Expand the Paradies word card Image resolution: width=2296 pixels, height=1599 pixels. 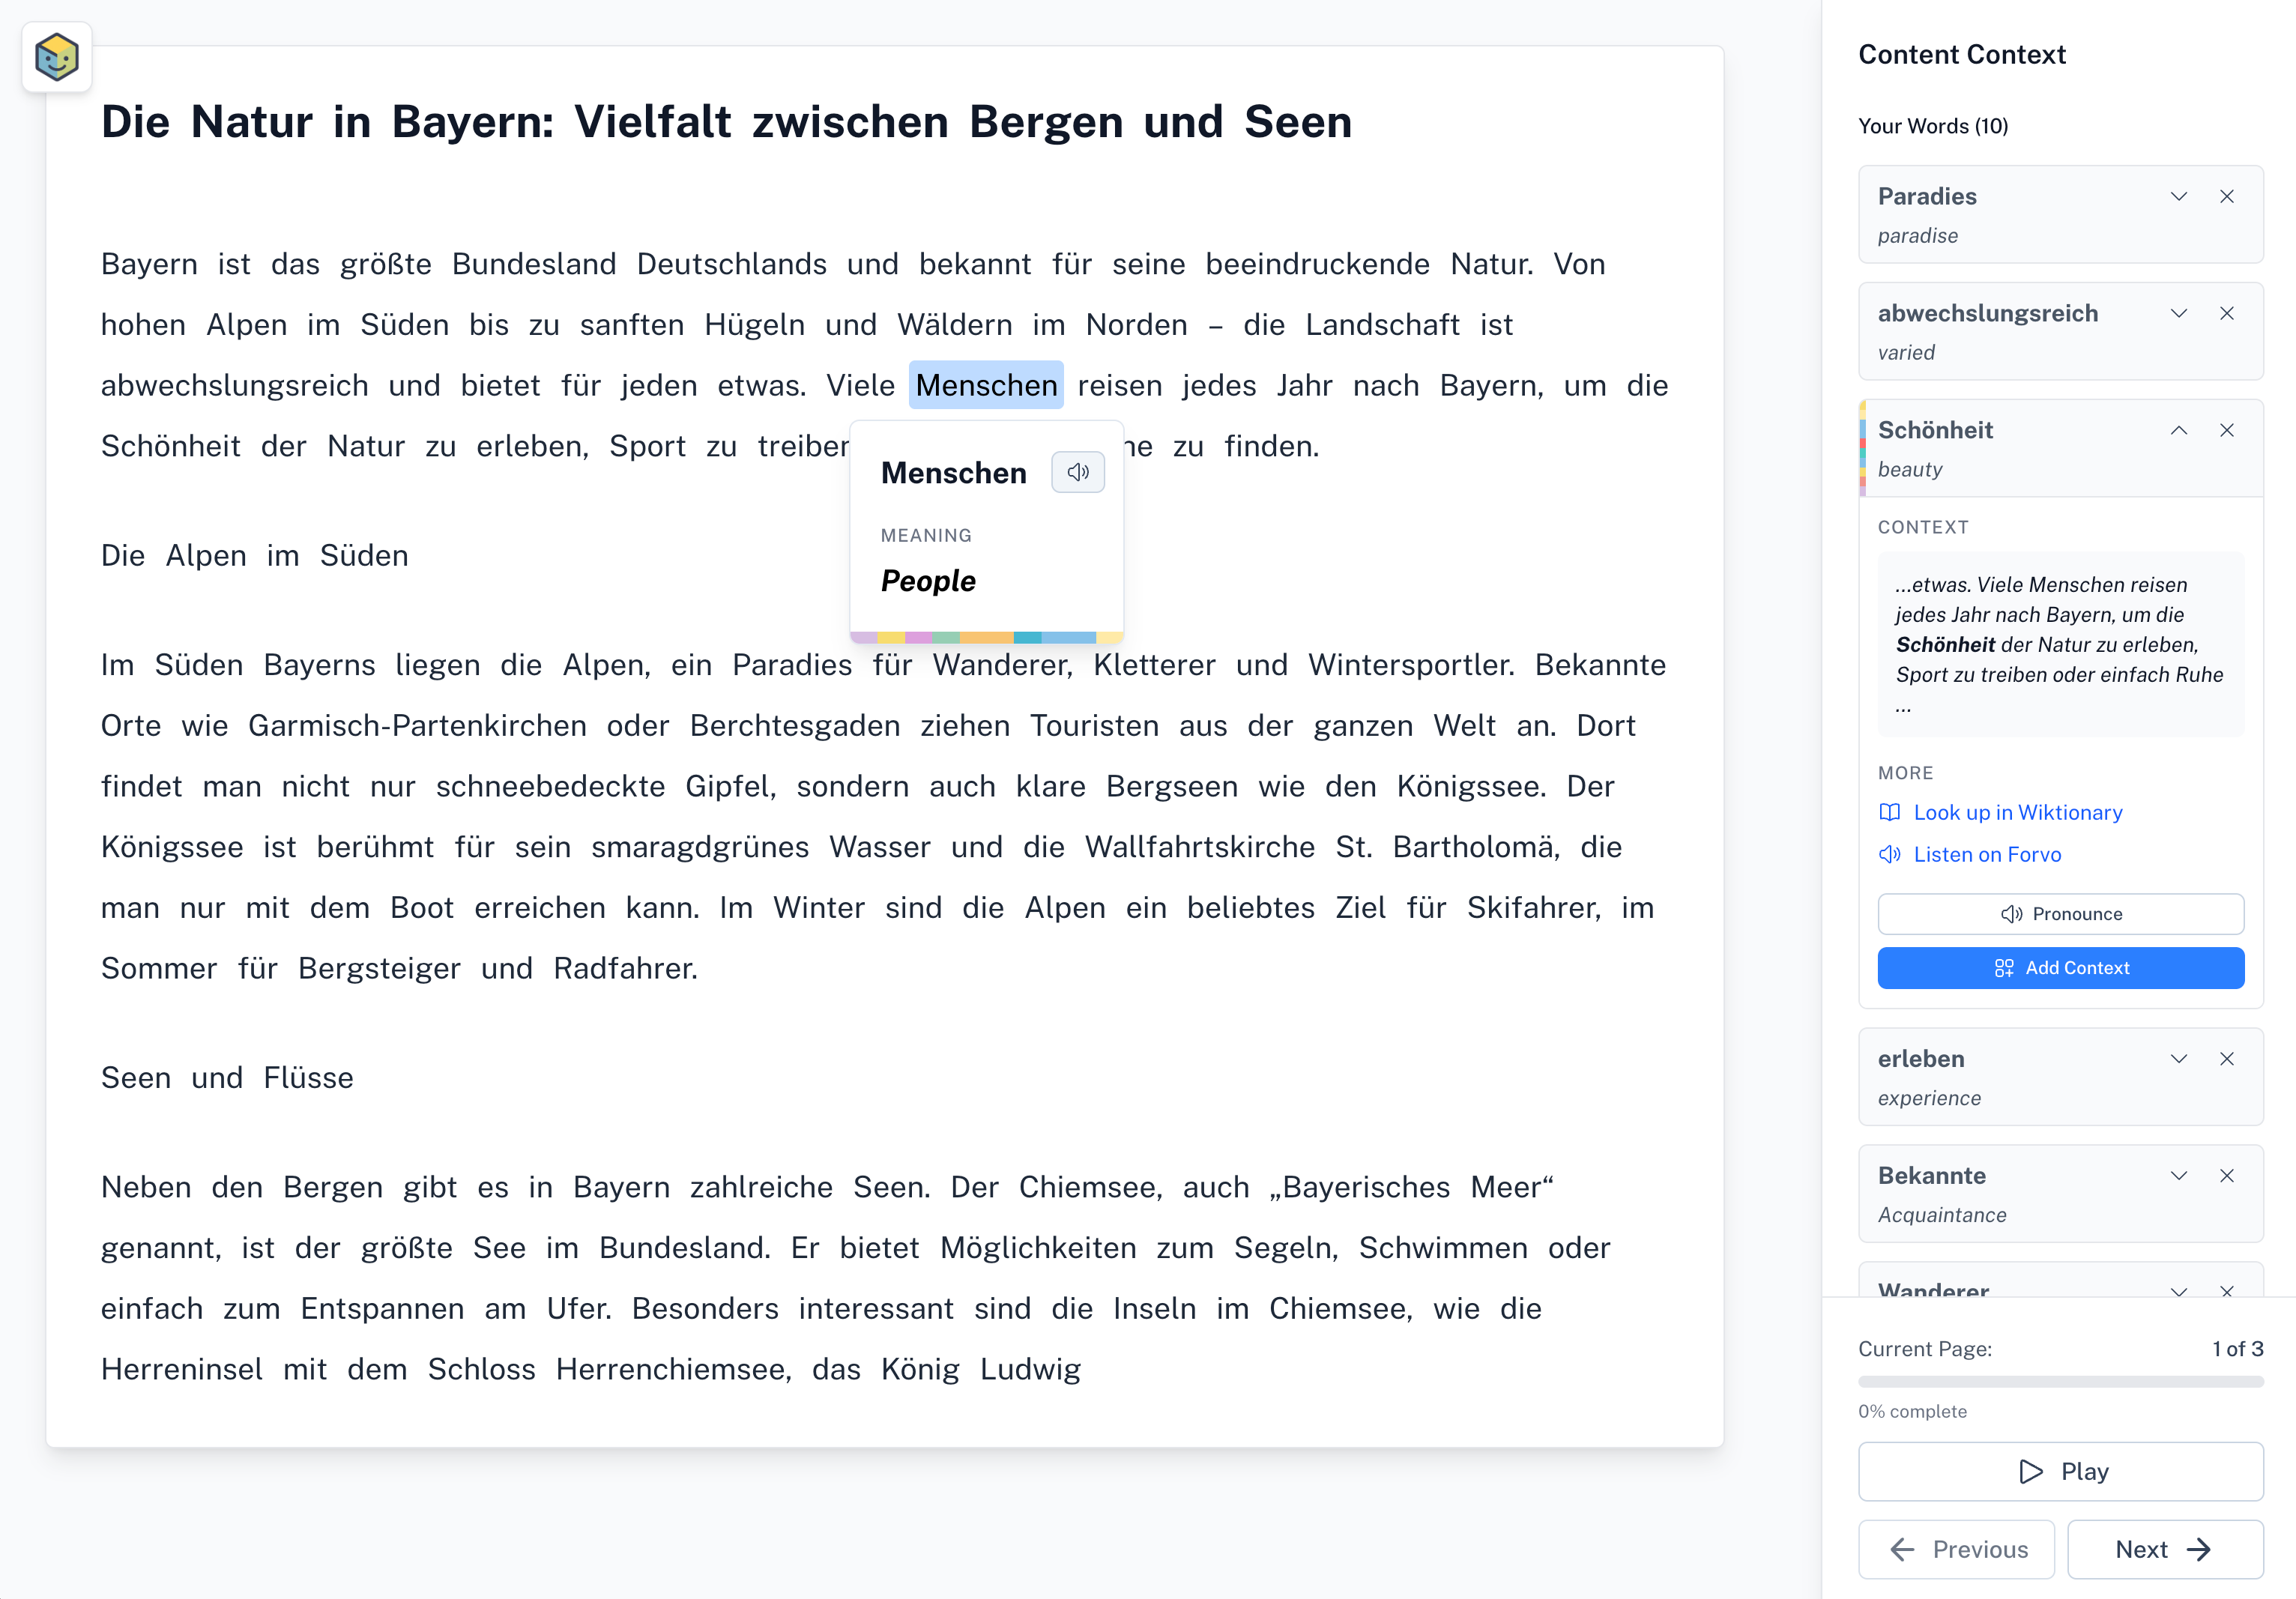[2178, 196]
